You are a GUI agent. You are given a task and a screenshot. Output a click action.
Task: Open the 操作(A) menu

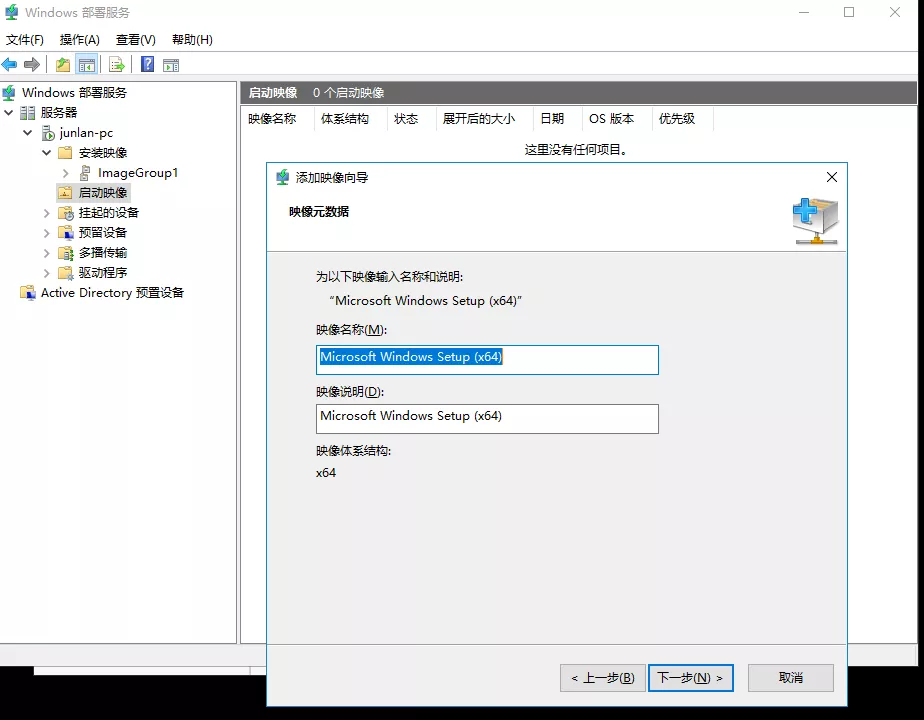tap(80, 40)
